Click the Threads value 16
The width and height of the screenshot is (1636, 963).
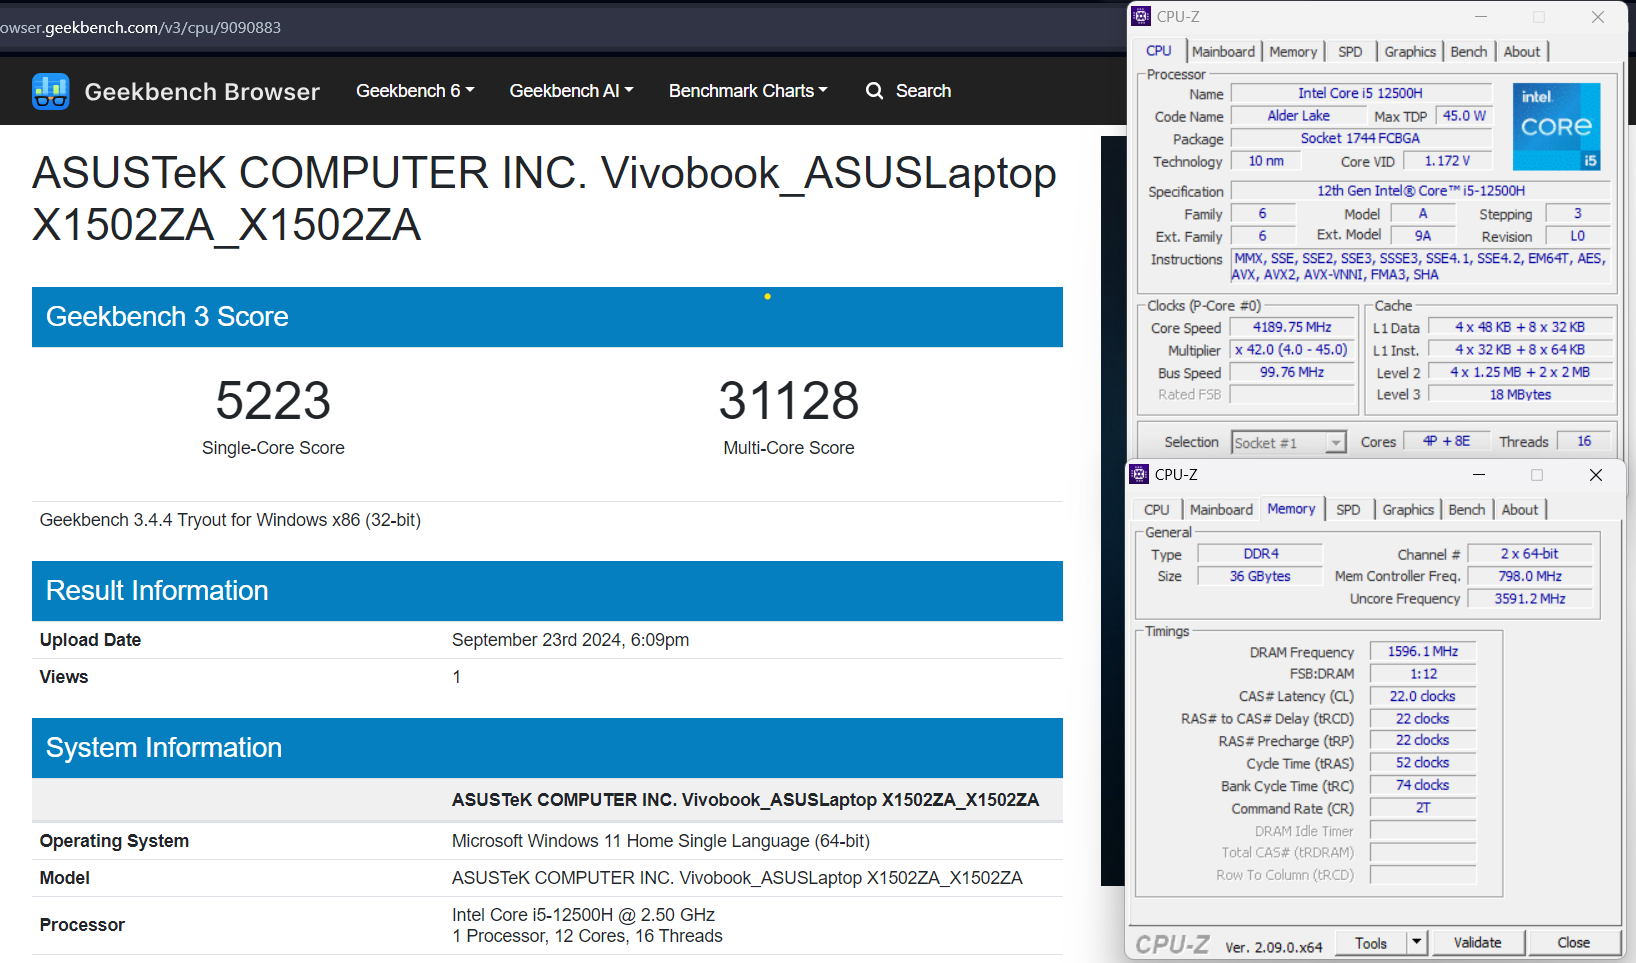point(1584,441)
